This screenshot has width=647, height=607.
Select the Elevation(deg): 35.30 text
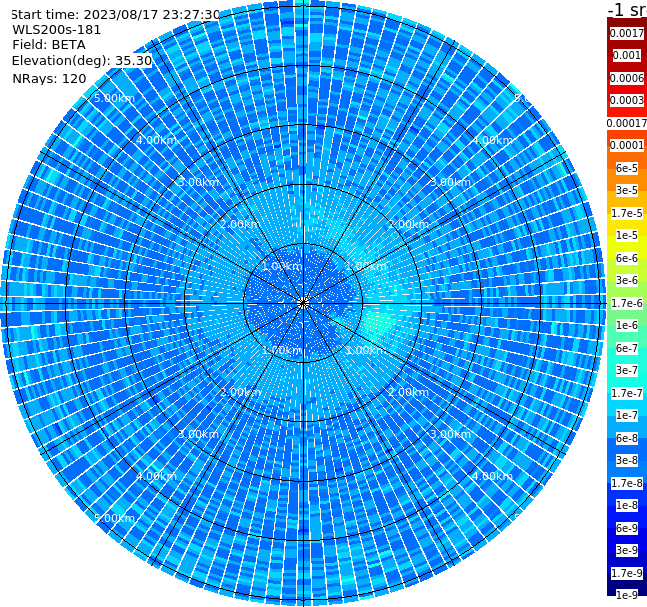coord(82,61)
